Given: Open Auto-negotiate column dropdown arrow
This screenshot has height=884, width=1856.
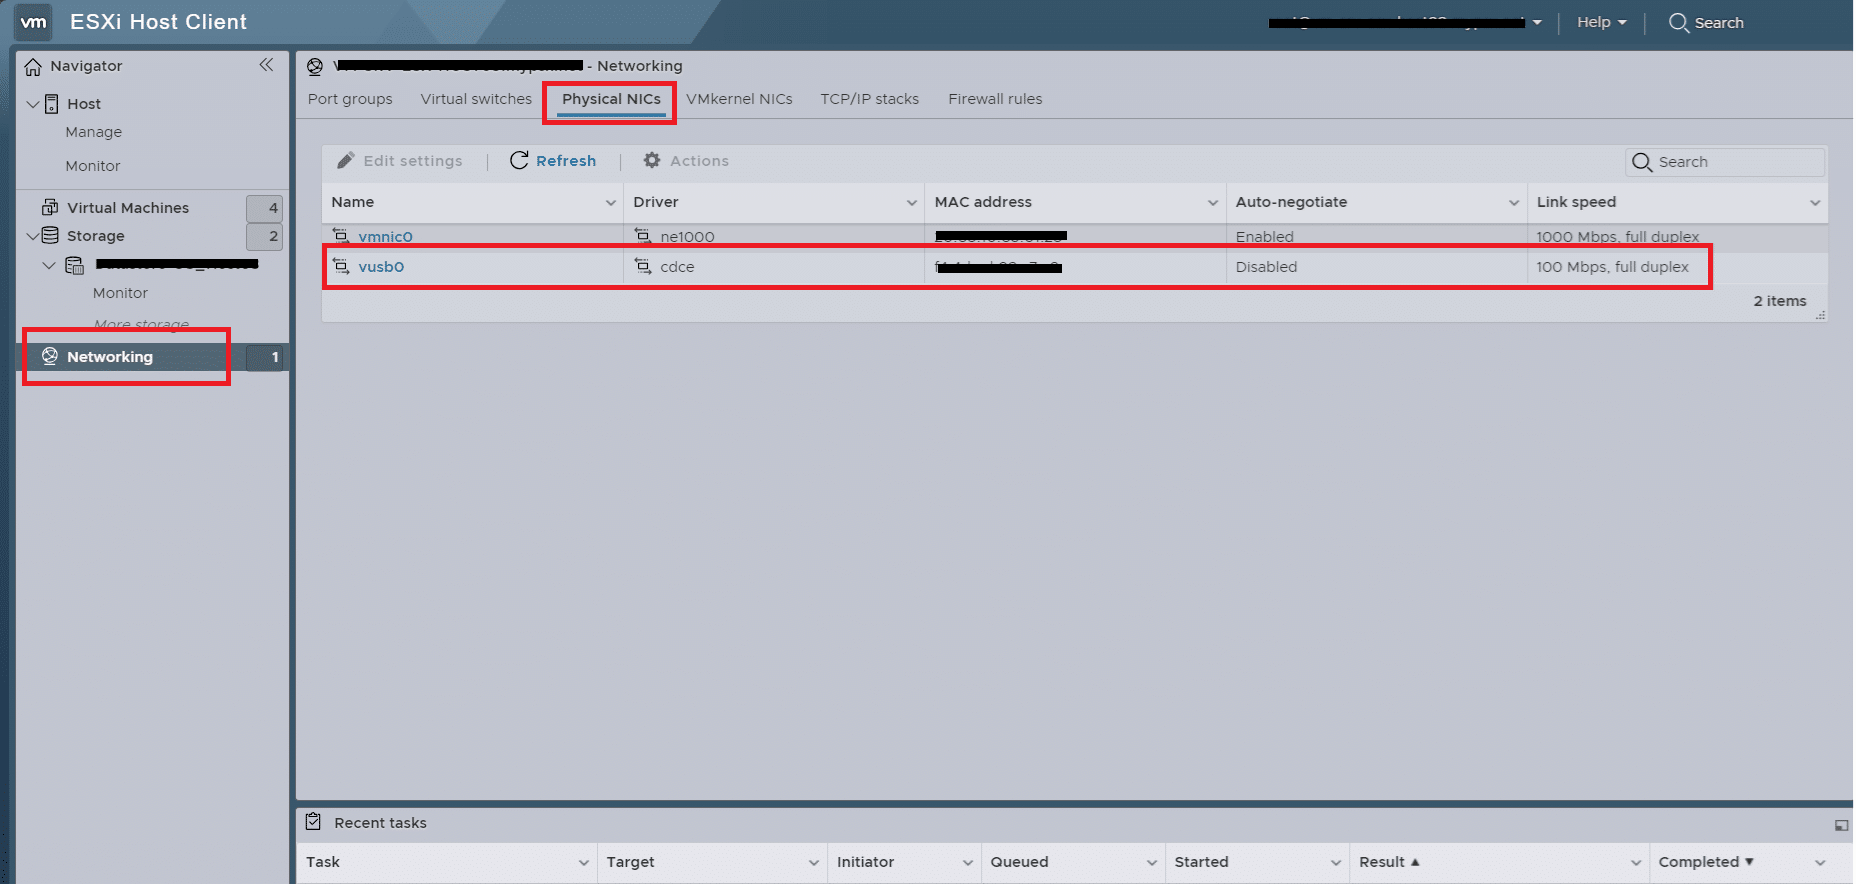Looking at the screenshot, I should pos(1514,203).
